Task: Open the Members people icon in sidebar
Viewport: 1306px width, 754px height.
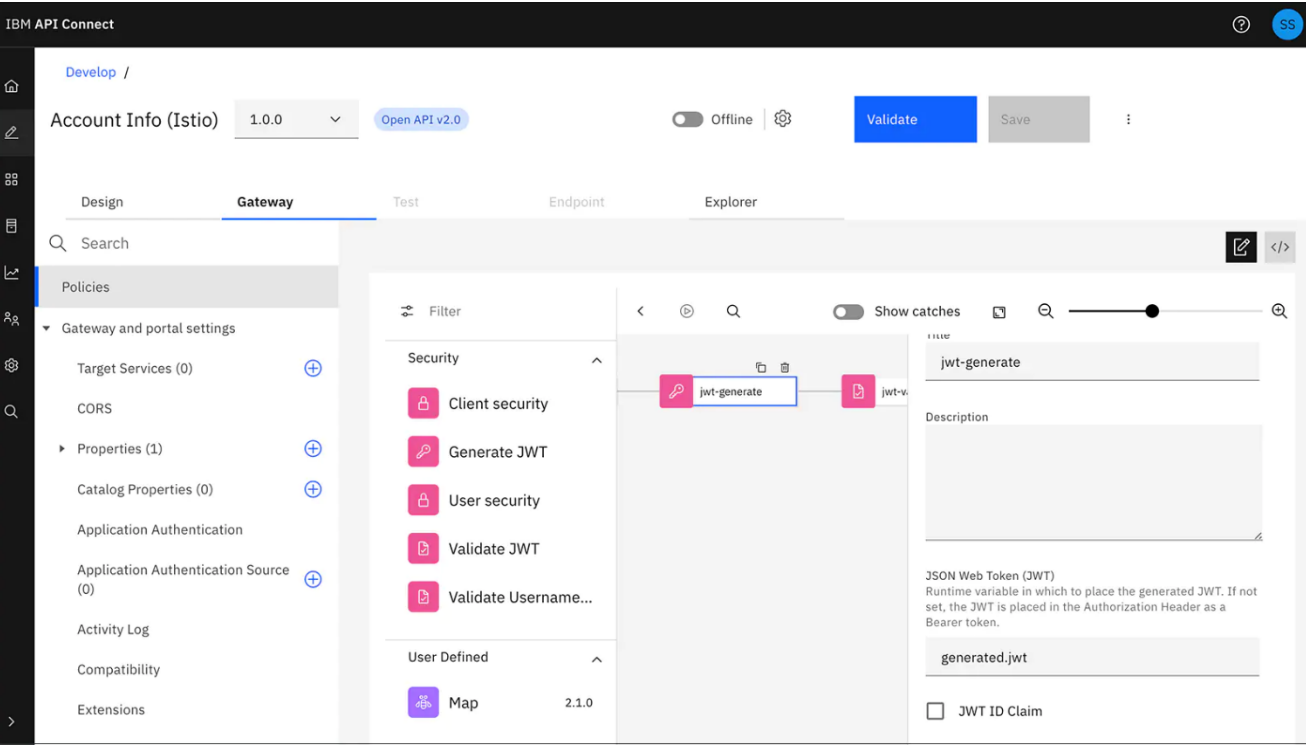Action: tap(12, 319)
